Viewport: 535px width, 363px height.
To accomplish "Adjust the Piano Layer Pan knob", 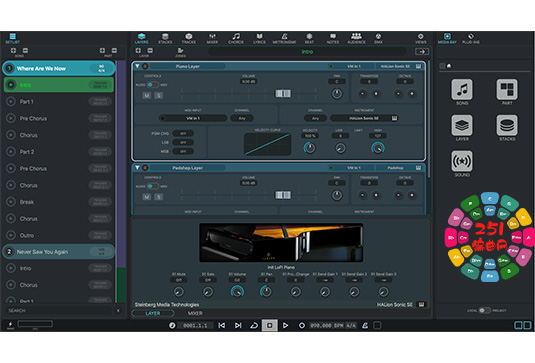I will [x=337, y=94].
